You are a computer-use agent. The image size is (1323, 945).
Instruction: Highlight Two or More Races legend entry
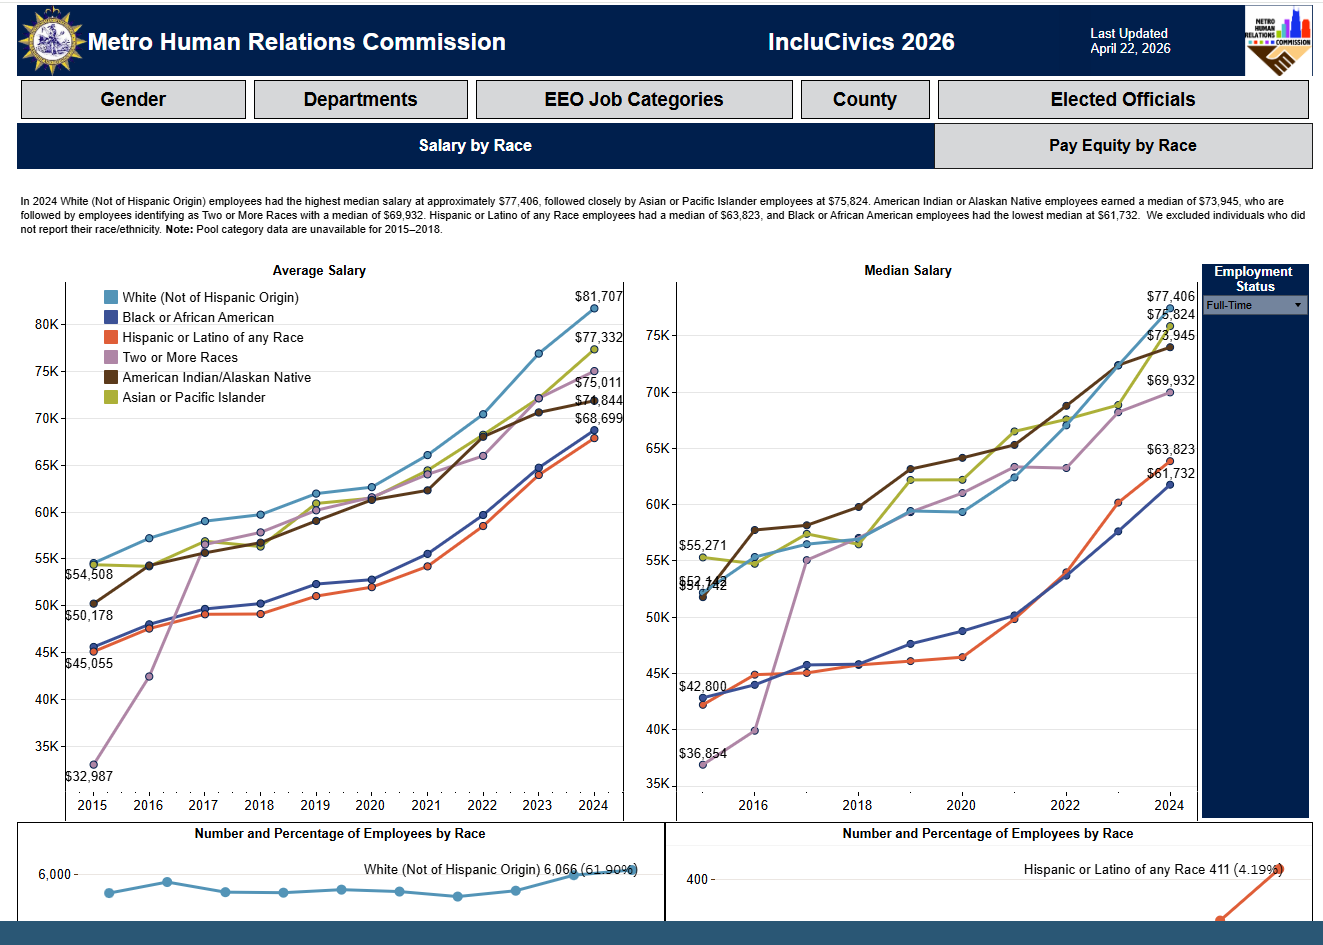coord(180,357)
